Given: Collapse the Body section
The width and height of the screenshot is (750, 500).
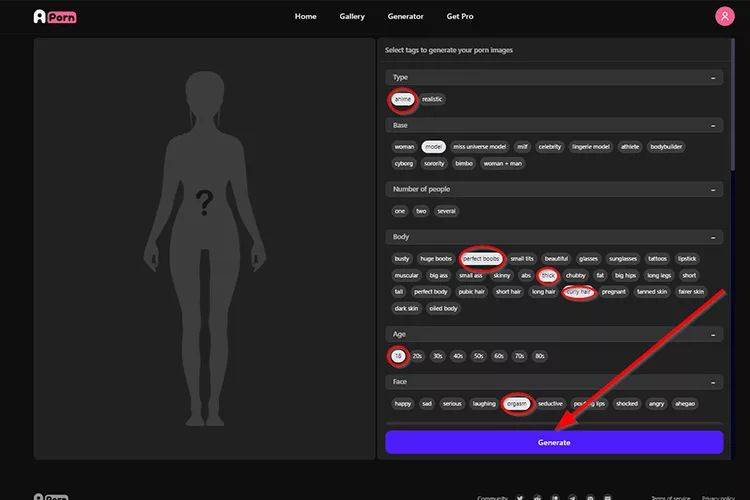Looking at the screenshot, I should click(x=713, y=237).
